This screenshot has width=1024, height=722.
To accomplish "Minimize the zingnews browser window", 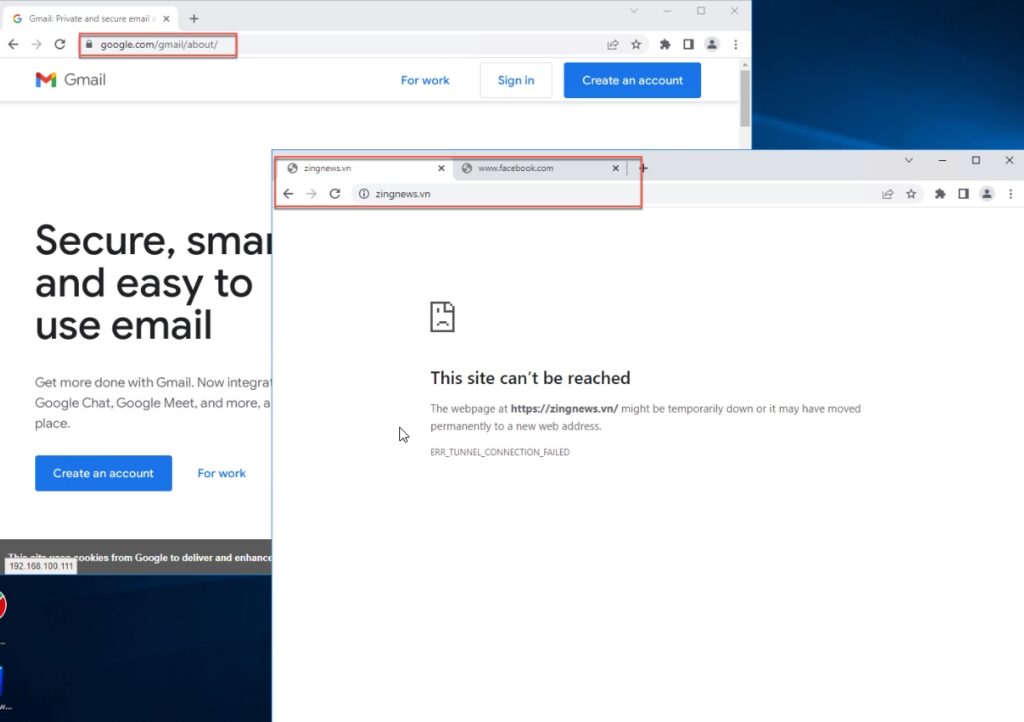I will click(x=942, y=161).
